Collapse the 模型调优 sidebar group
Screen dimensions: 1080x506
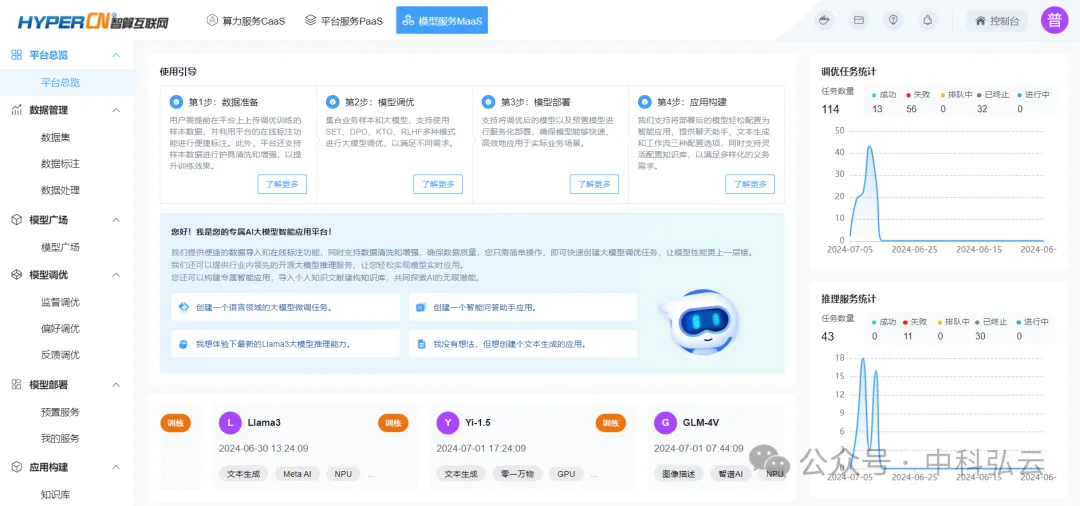click(116, 275)
